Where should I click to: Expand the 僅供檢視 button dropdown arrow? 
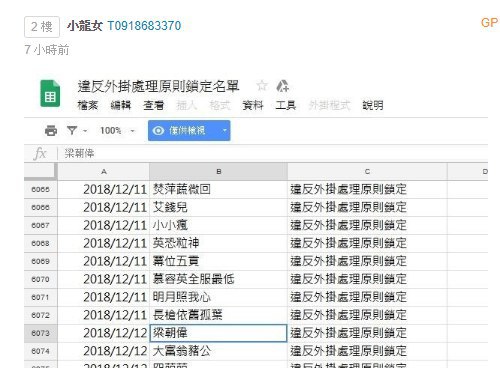click(225, 130)
